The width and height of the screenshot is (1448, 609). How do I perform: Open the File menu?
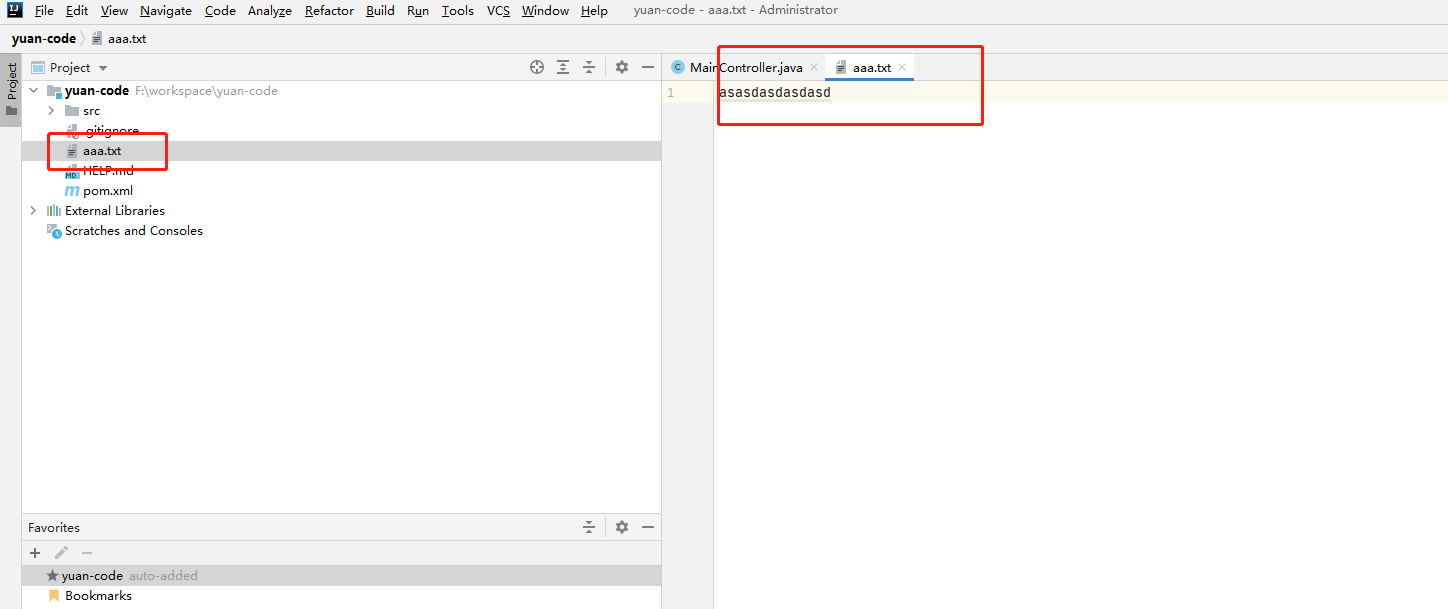coord(44,11)
